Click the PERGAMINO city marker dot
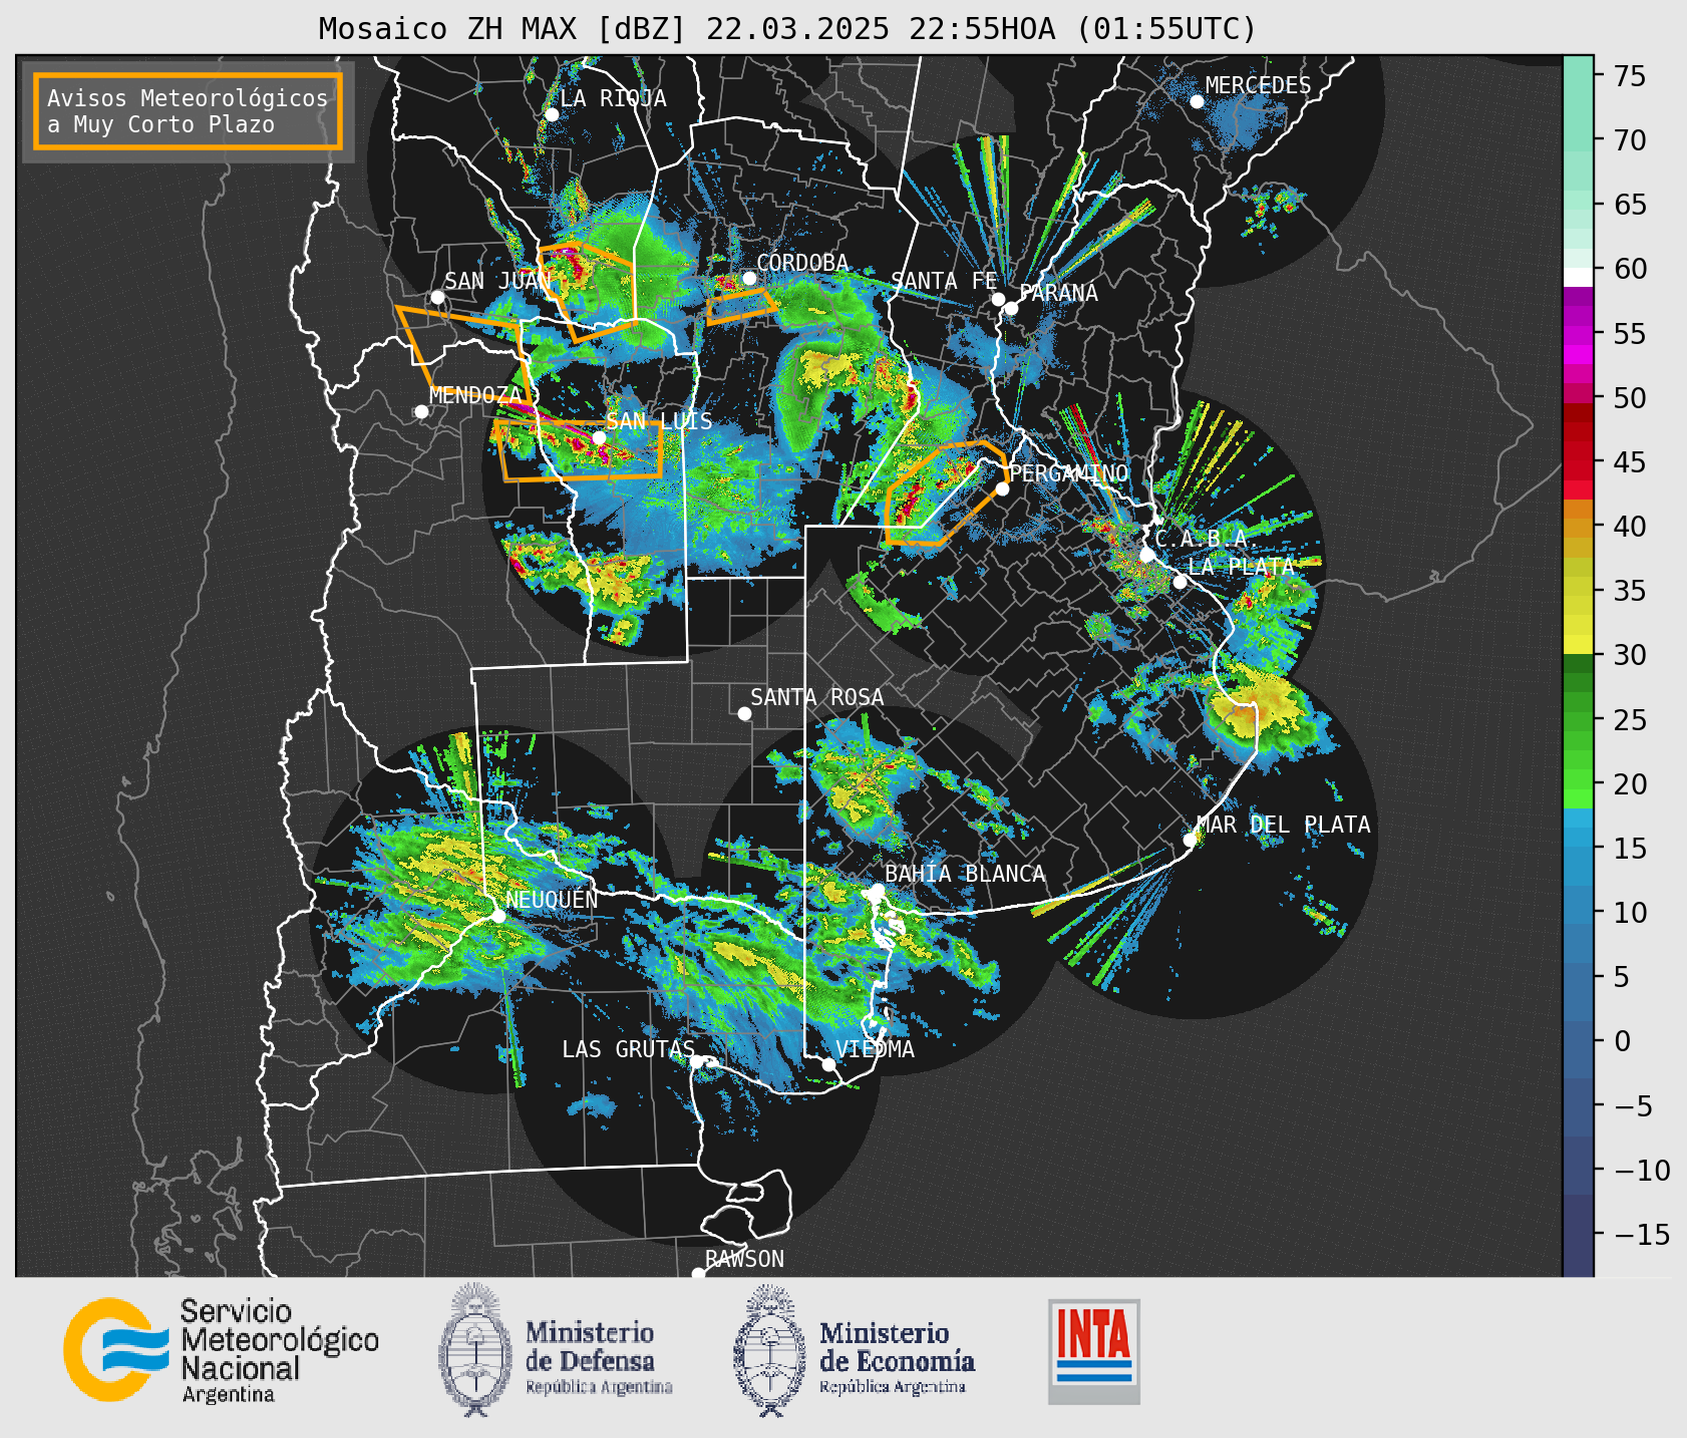The height and width of the screenshot is (1438, 1687). [x=1002, y=489]
